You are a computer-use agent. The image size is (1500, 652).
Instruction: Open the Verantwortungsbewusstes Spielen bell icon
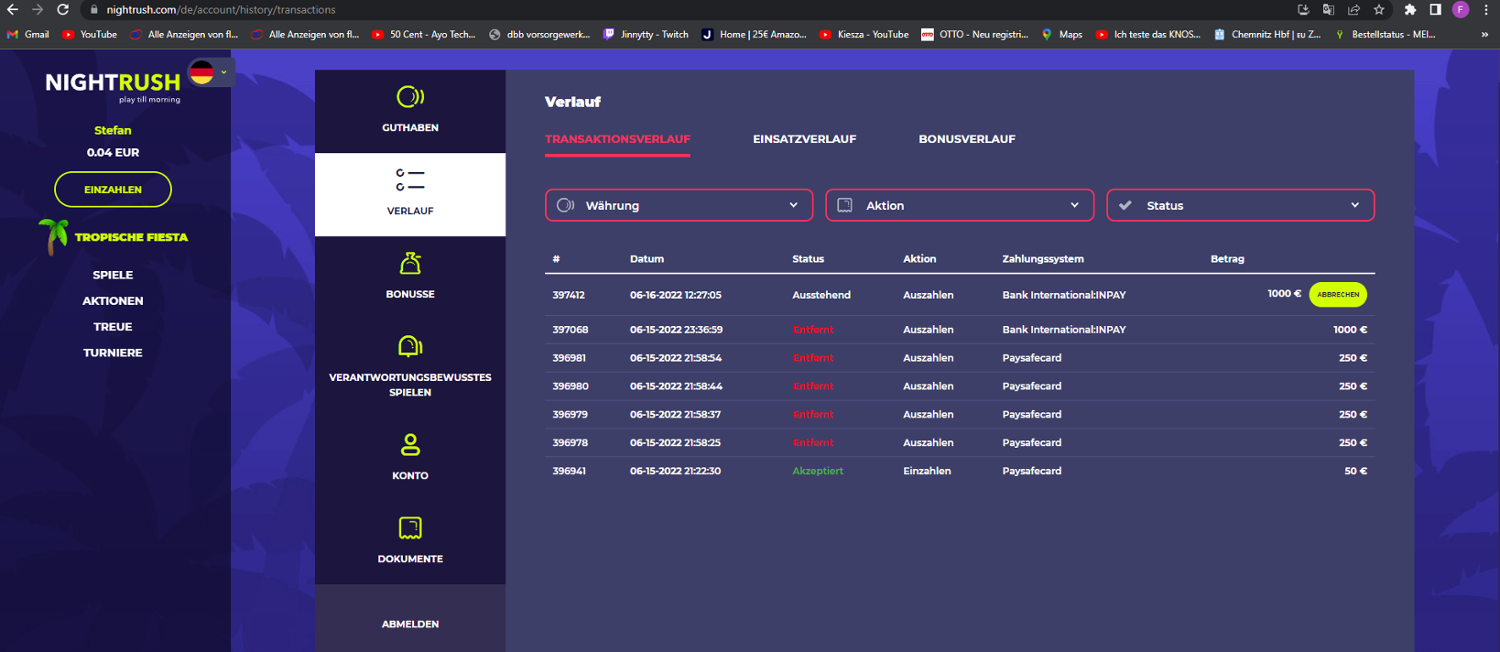410,346
